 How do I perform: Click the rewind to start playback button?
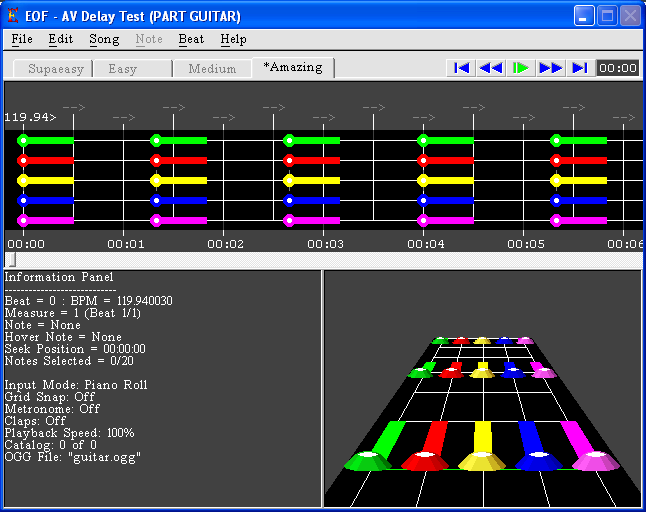pos(461,68)
